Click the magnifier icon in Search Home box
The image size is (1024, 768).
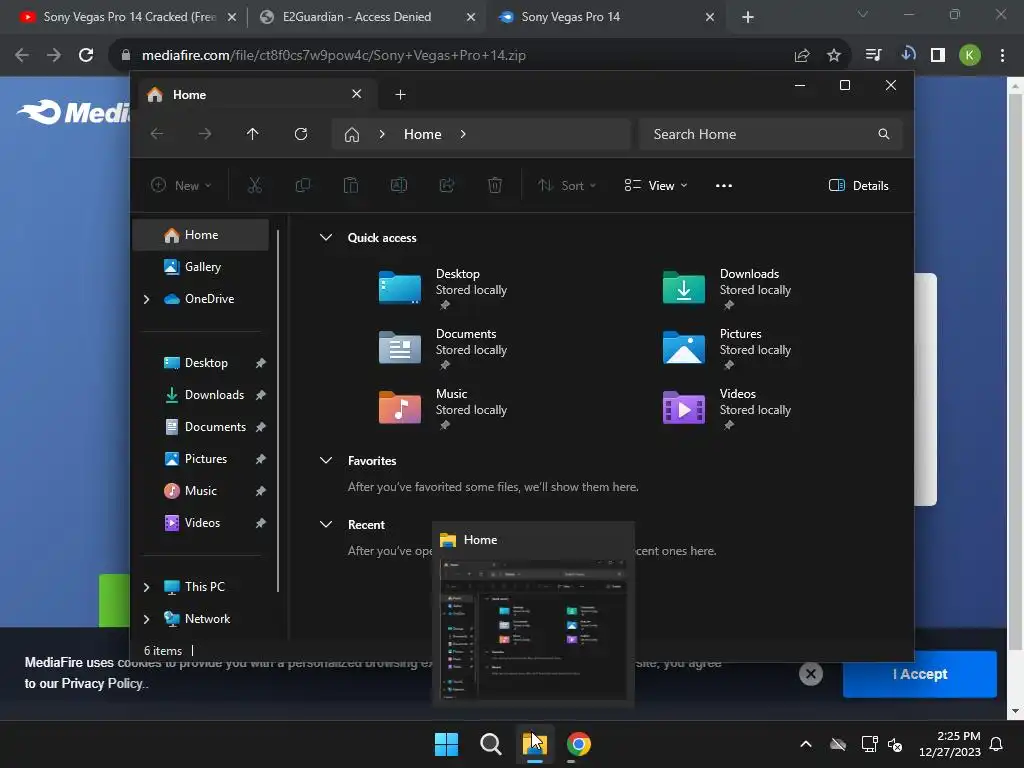click(884, 134)
